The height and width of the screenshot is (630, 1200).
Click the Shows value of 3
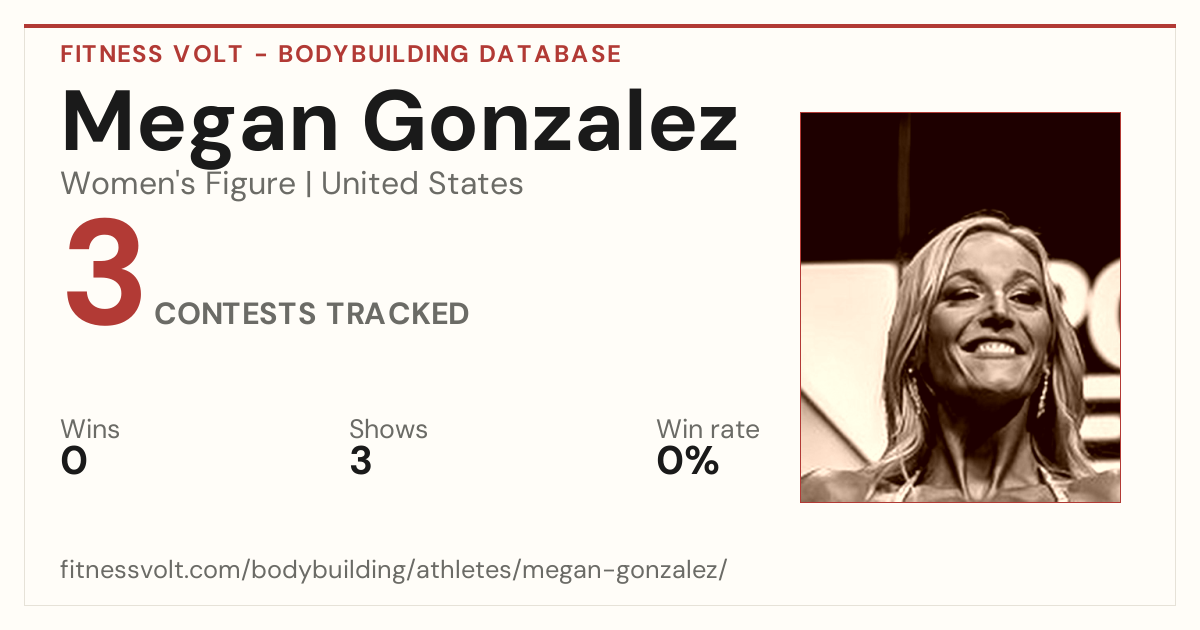[361, 462]
